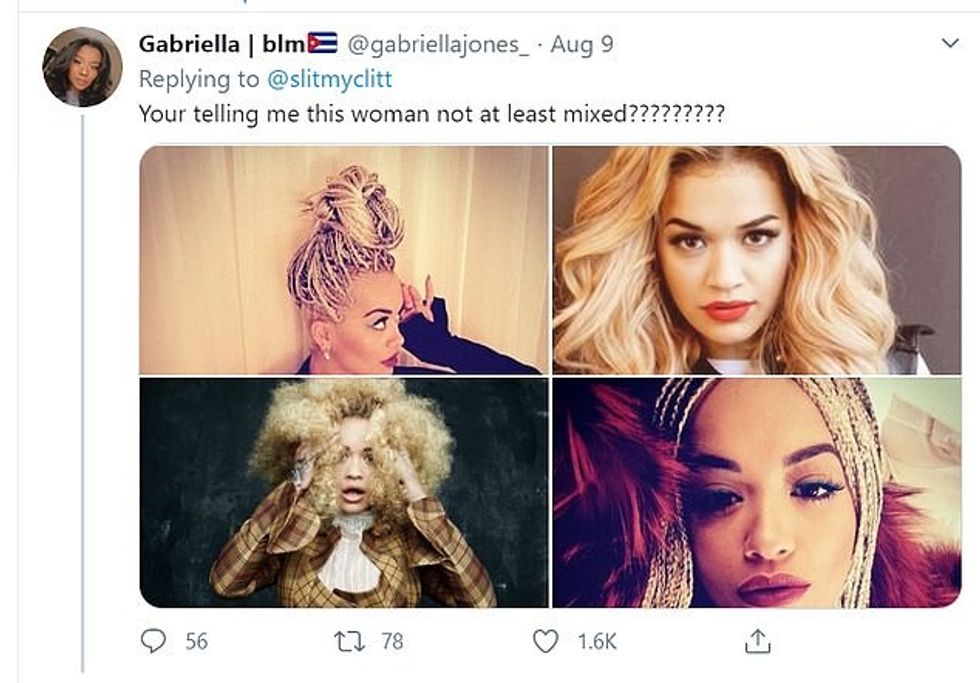The width and height of the screenshot is (980, 683).
Task: Visit the @gabriellajones_ handle link
Action: (438, 44)
